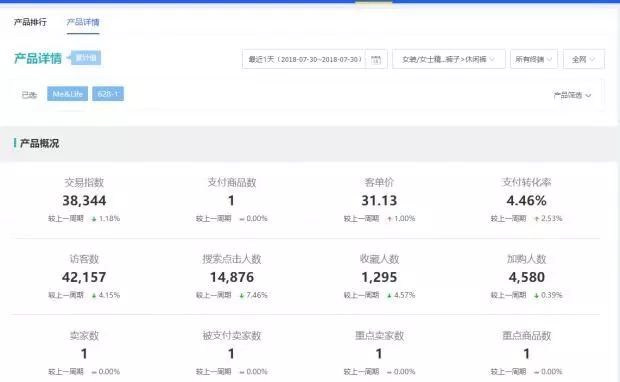Select the 交易指数 metric value 38,344
The height and width of the screenshot is (382, 620).
pyautogui.click(x=84, y=200)
